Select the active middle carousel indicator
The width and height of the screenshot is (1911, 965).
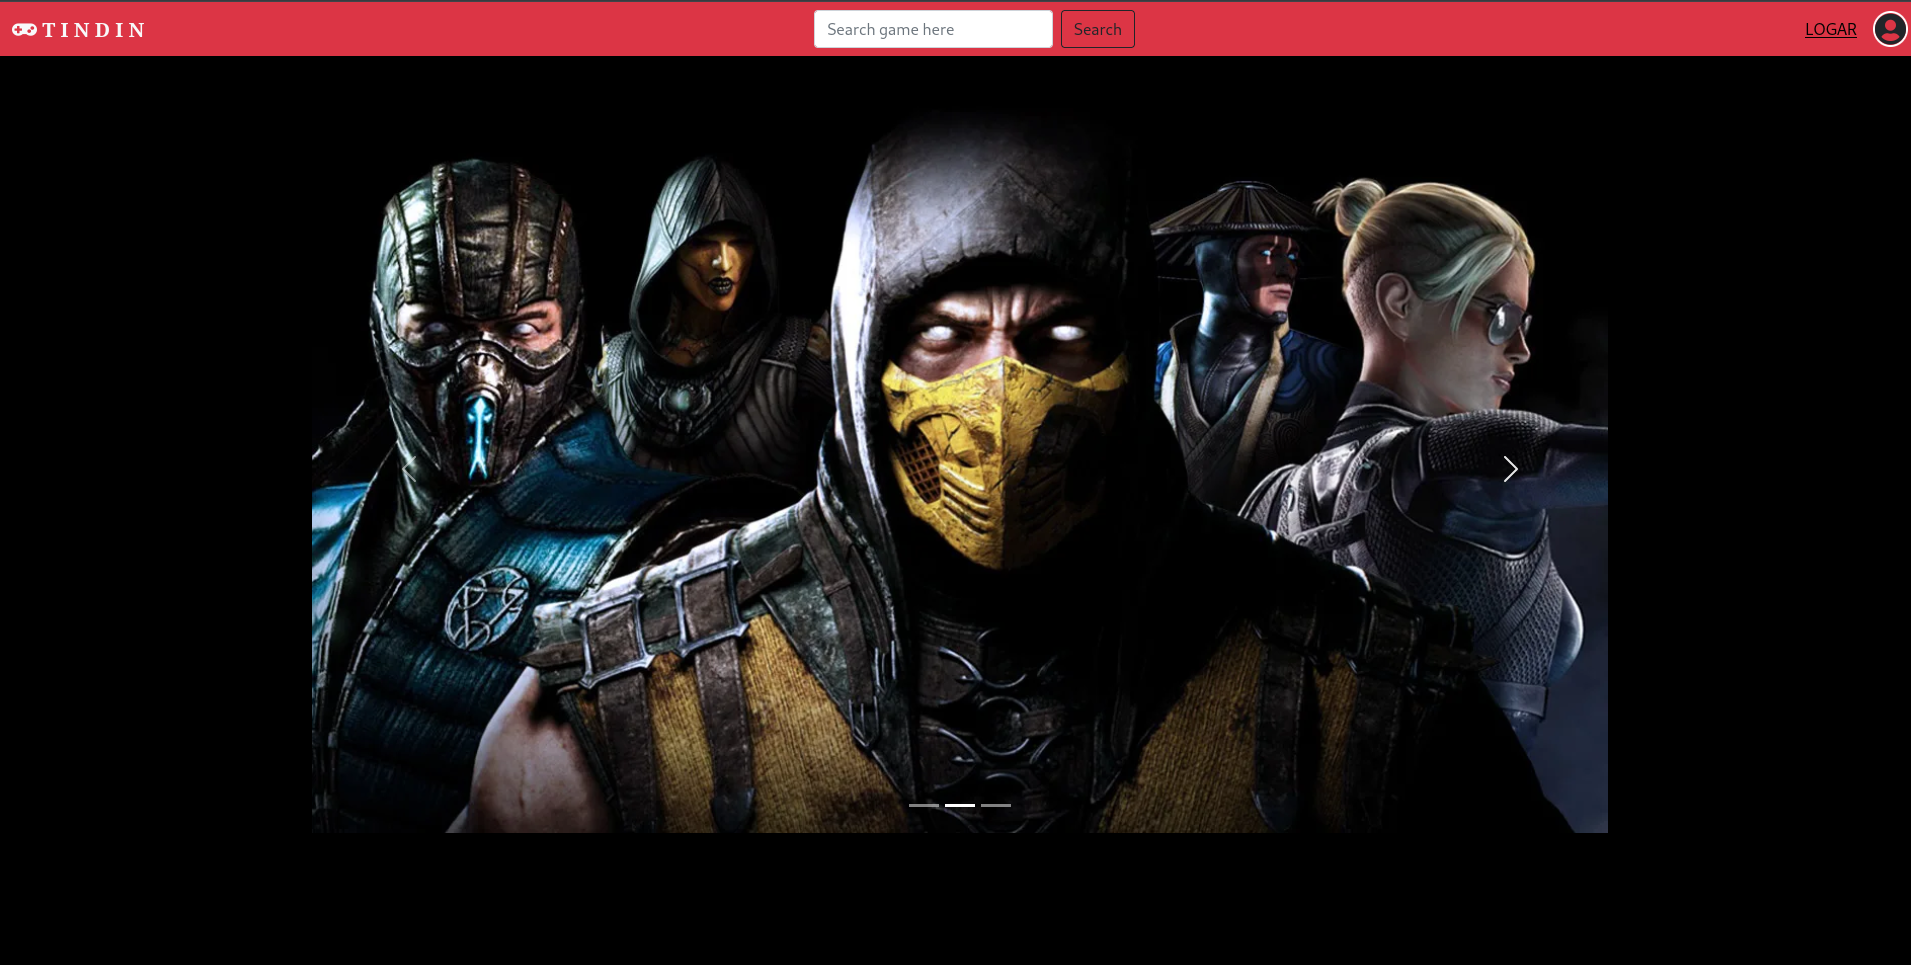tap(960, 805)
